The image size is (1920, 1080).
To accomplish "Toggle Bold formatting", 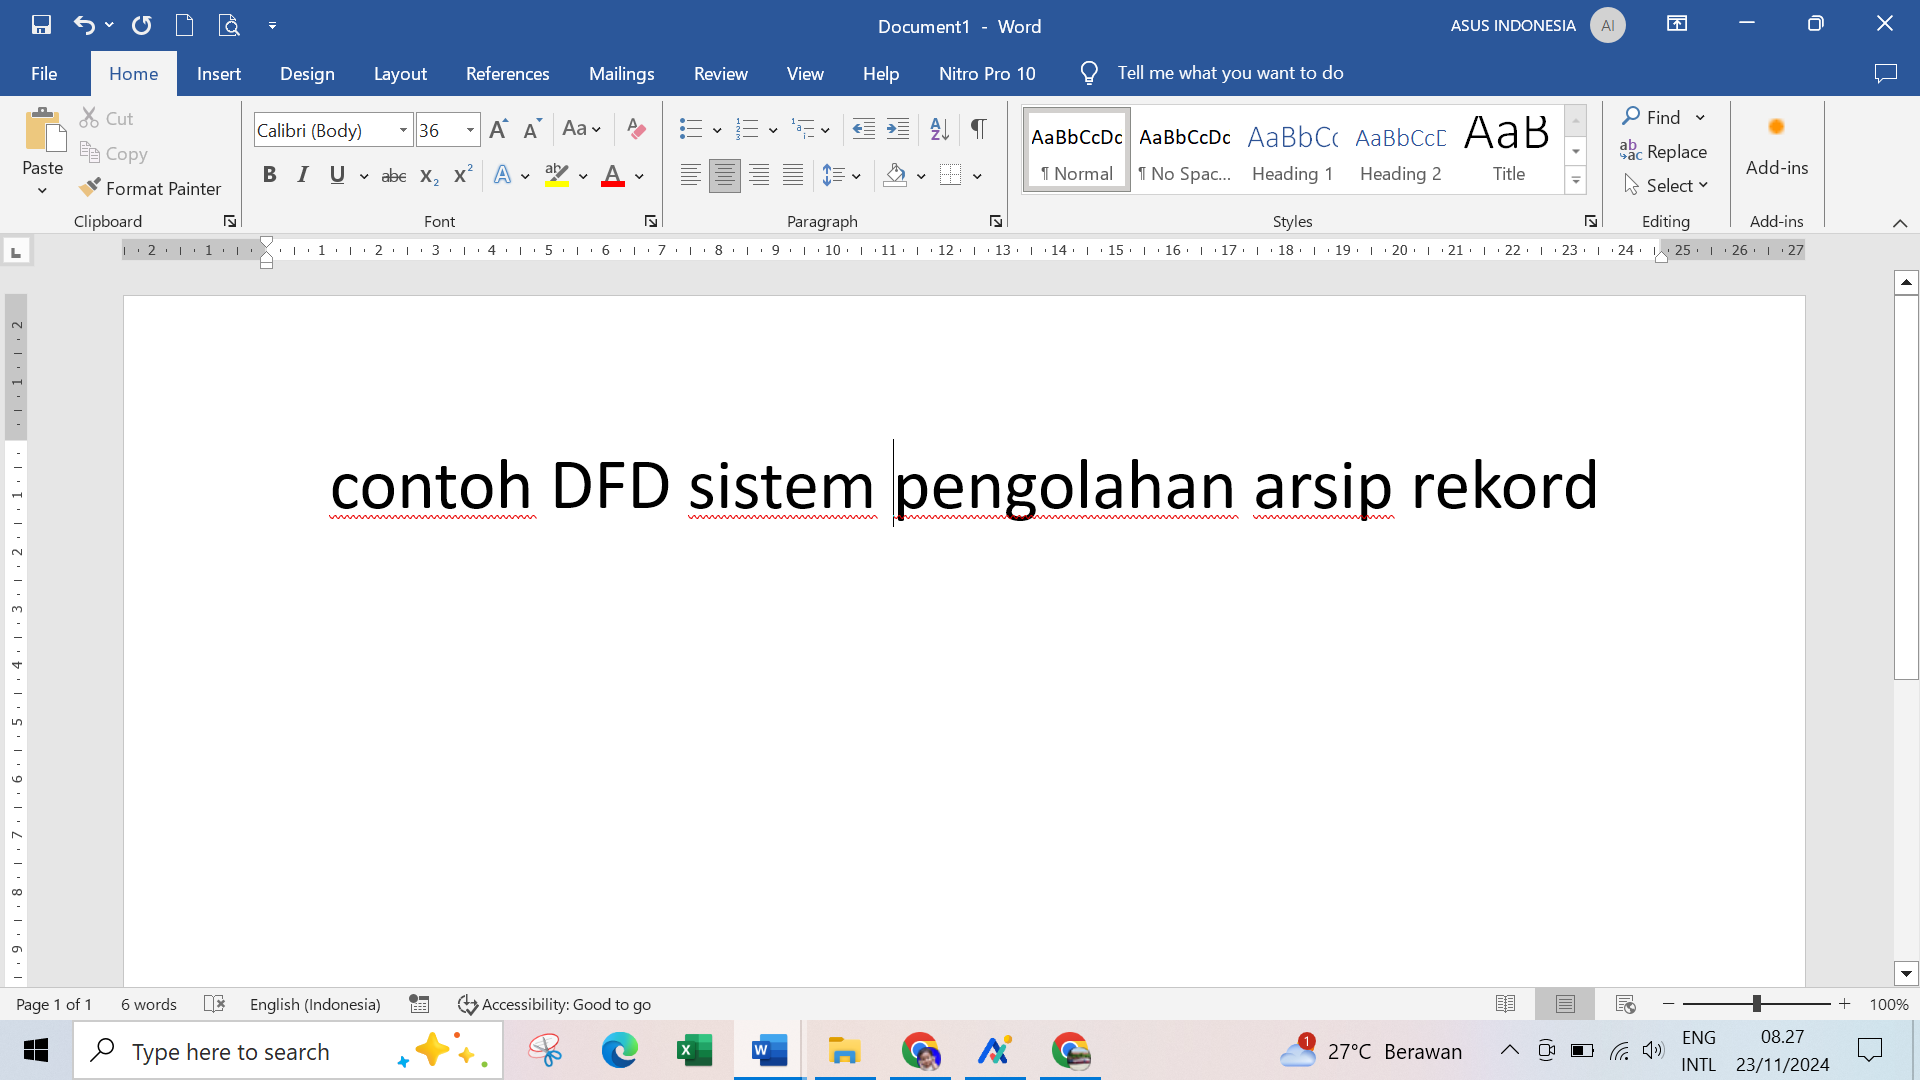I will (x=269, y=175).
